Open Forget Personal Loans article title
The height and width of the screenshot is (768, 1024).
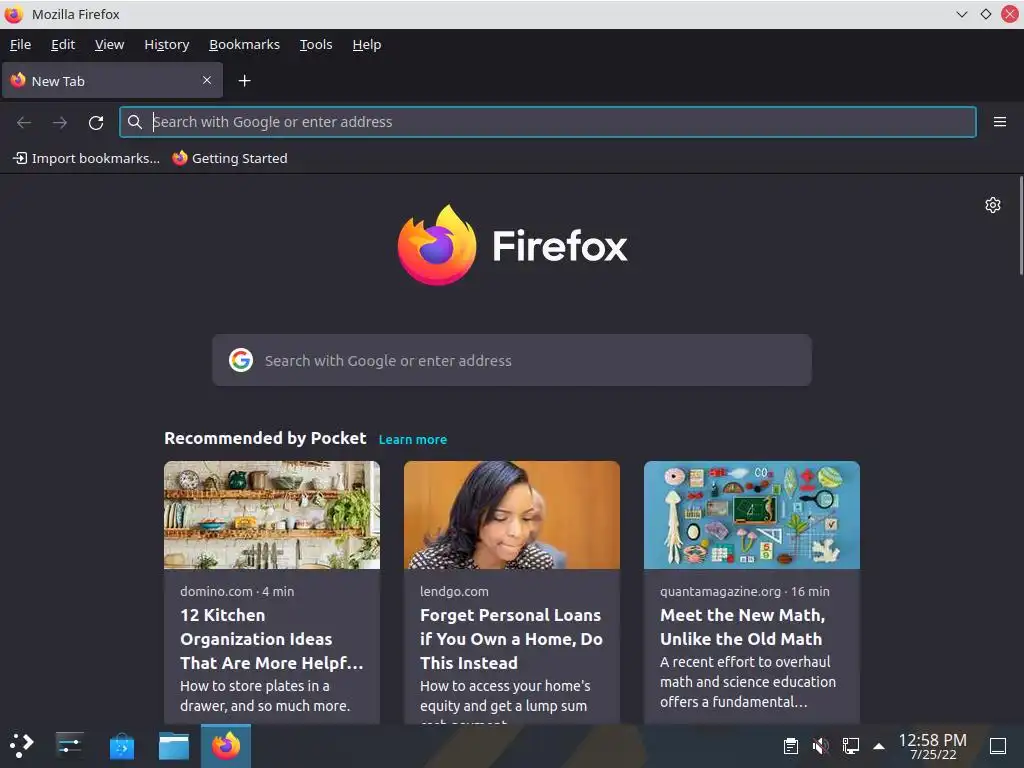pos(511,639)
